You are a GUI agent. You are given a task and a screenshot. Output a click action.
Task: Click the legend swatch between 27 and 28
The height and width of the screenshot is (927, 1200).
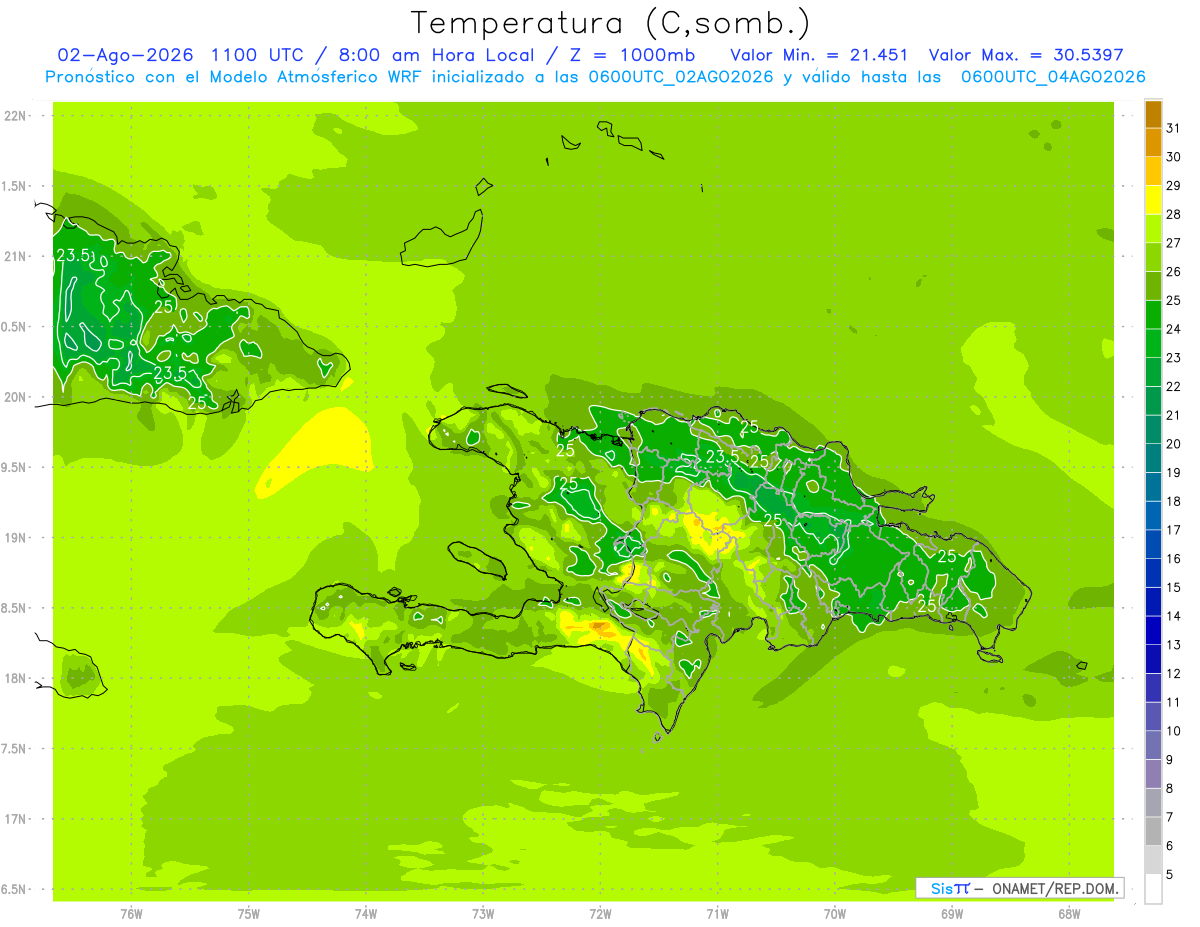click(x=1153, y=229)
